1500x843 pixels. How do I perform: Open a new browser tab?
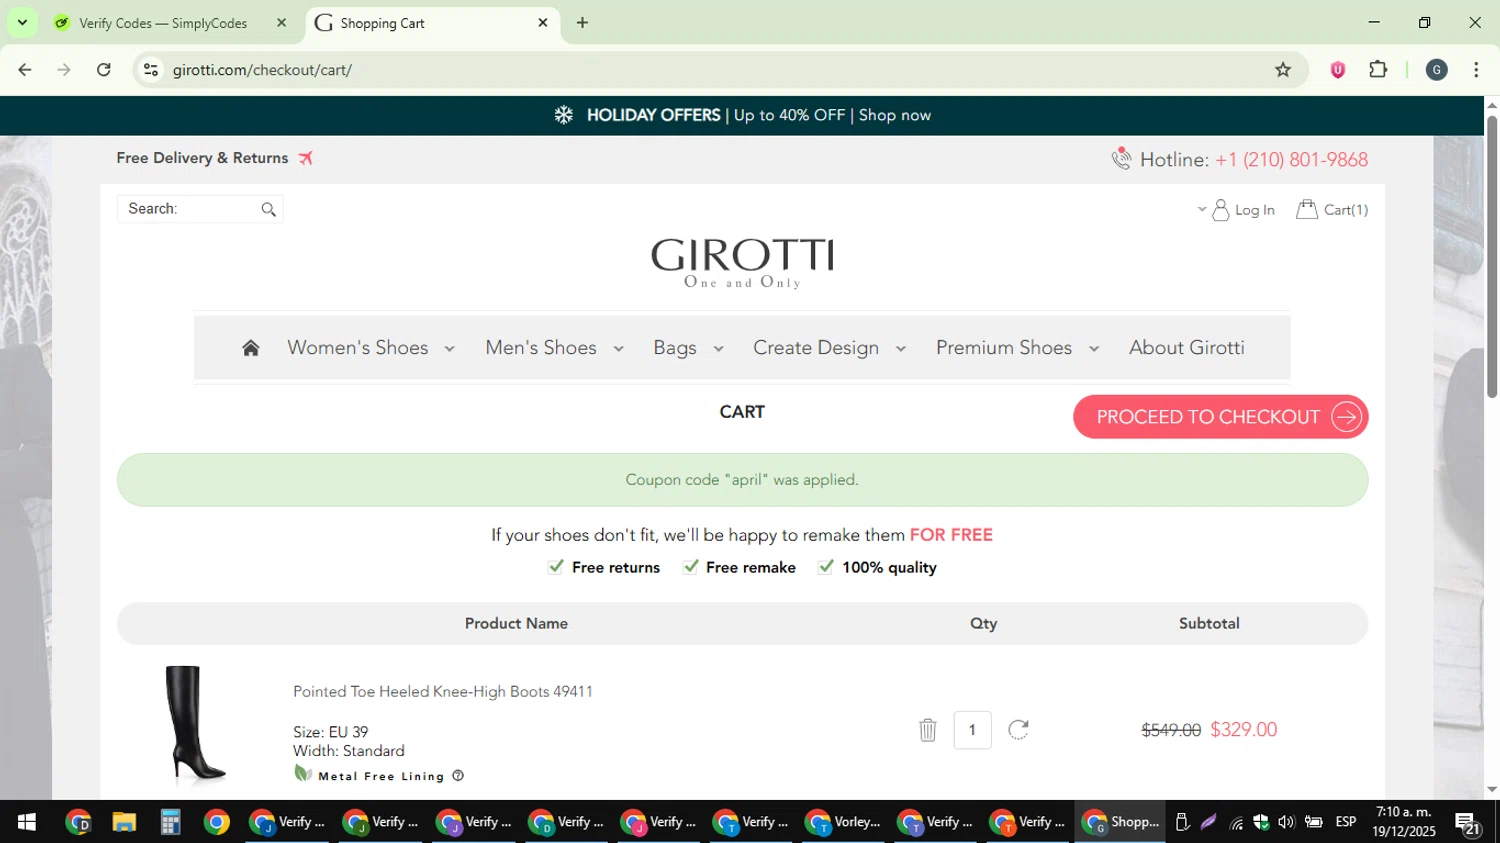[x=582, y=23]
